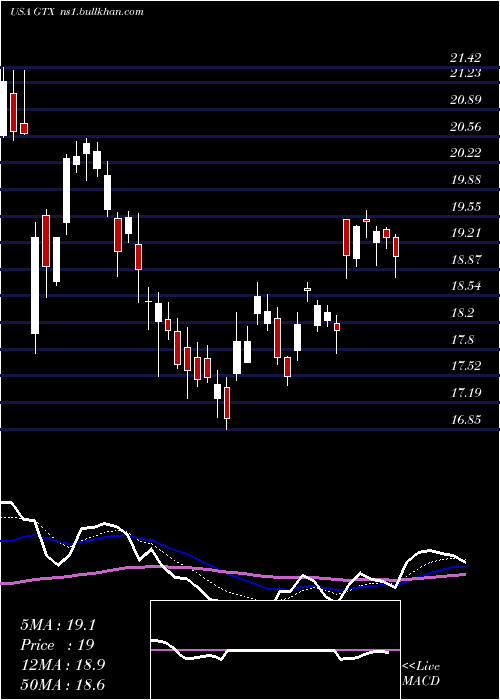Click the last red candlestick on the right
Viewport: 500px width, 700px height.
(x=396, y=247)
